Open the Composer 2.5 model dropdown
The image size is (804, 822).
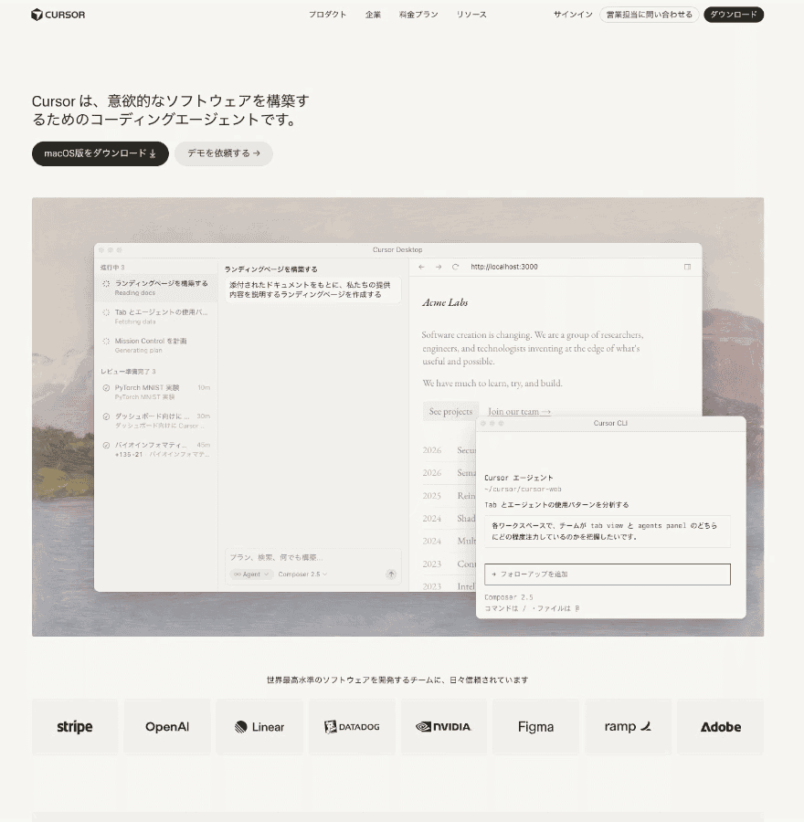[302, 575]
